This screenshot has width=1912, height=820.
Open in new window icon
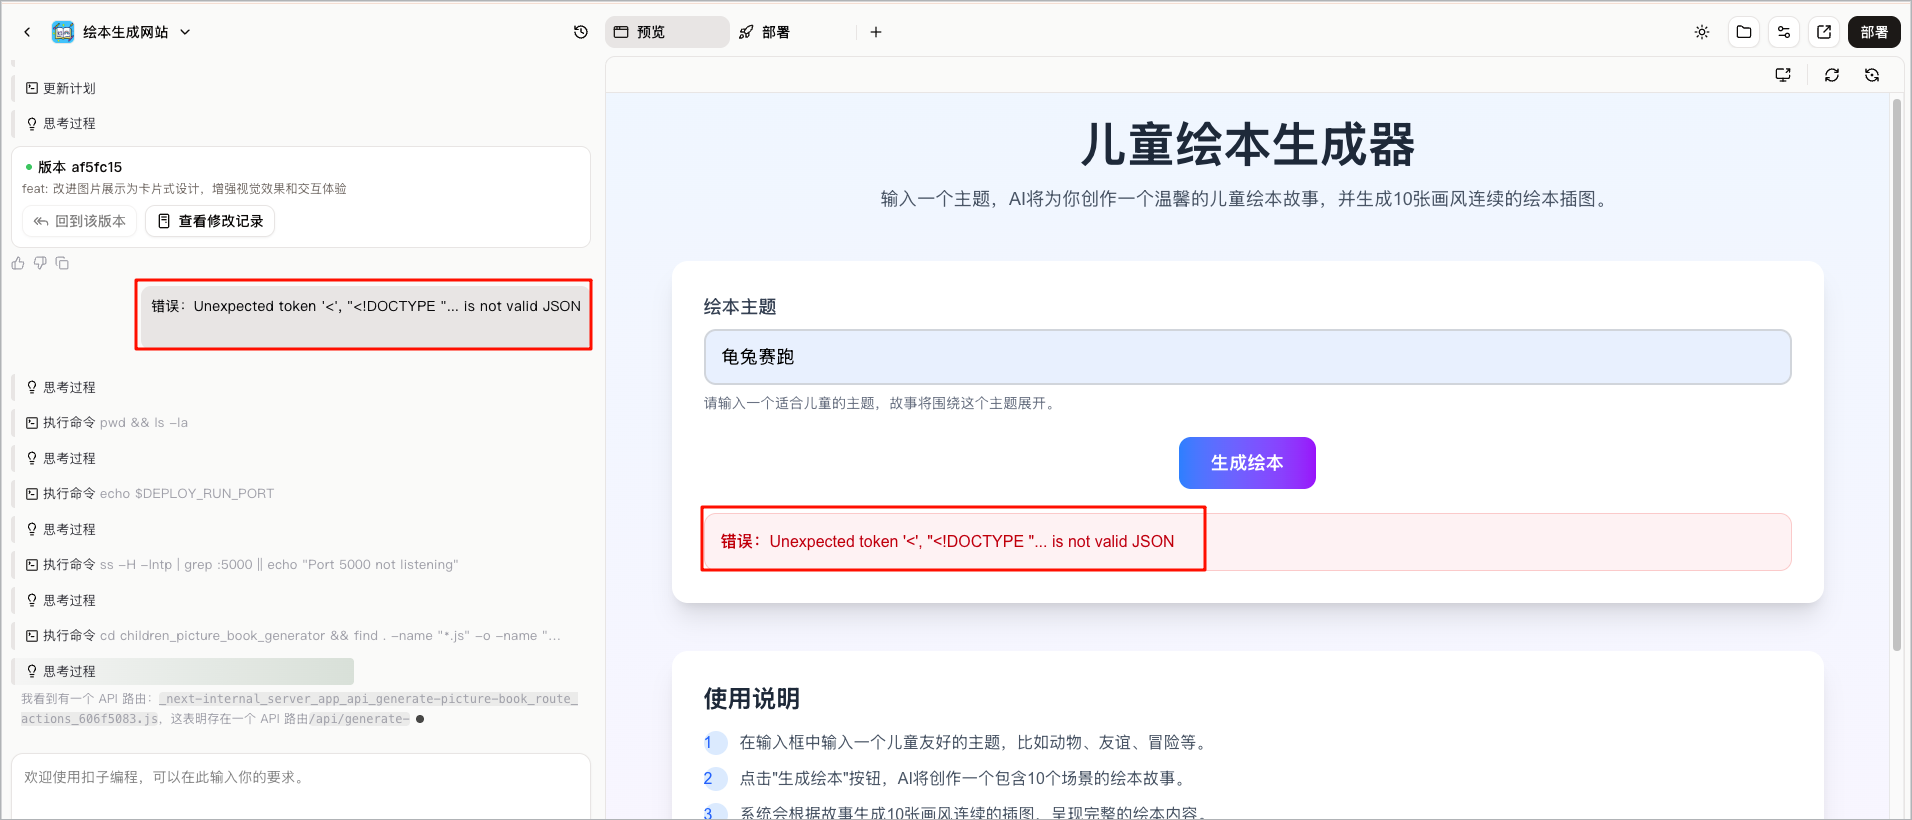[x=1824, y=32]
